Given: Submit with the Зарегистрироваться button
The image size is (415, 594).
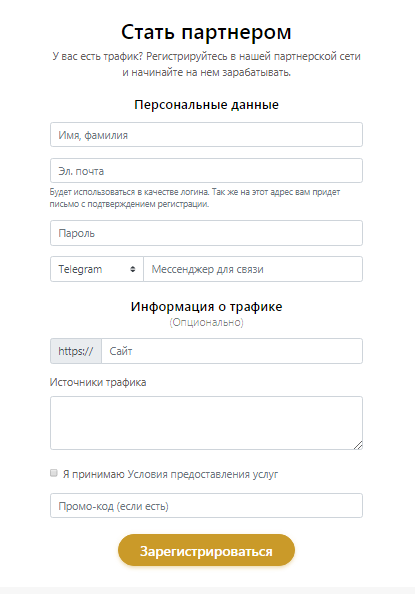Looking at the screenshot, I should pos(206,550).
